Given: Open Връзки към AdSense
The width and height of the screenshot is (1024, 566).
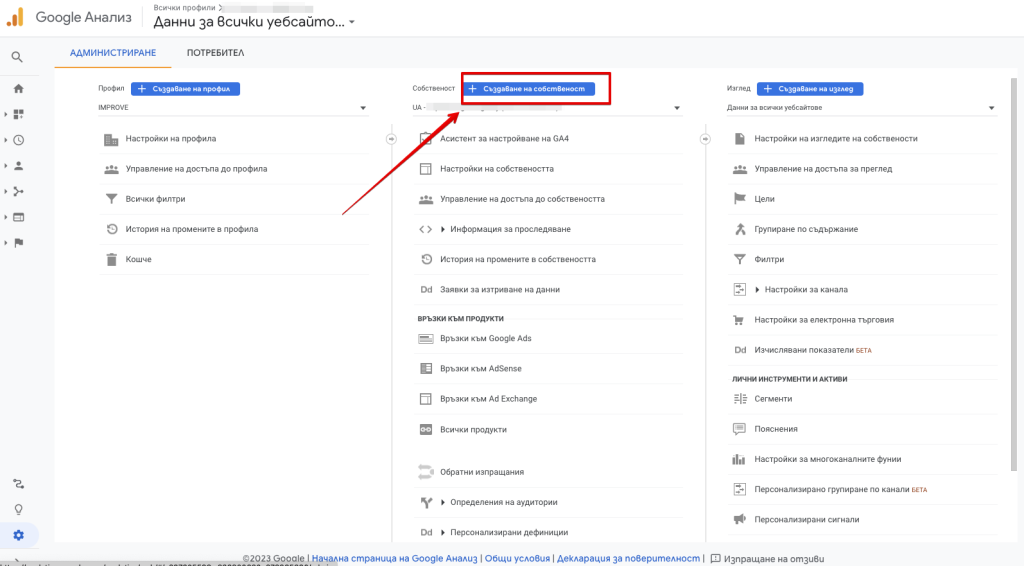Looking at the screenshot, I should click(x=481, y=369).
